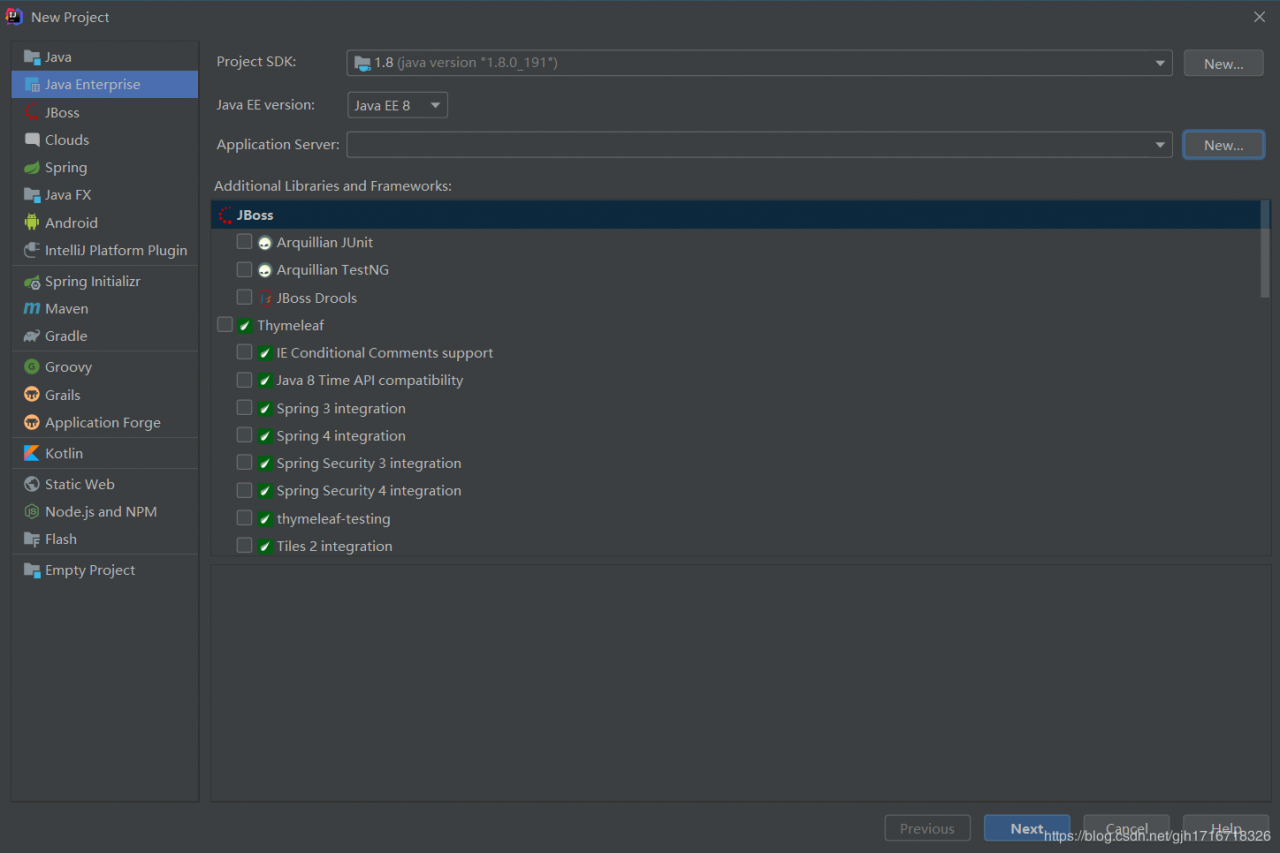Click the Spring 4 integration green check icon
The height and width of the screenshot is (853, 1280).
tap(265, 436)
